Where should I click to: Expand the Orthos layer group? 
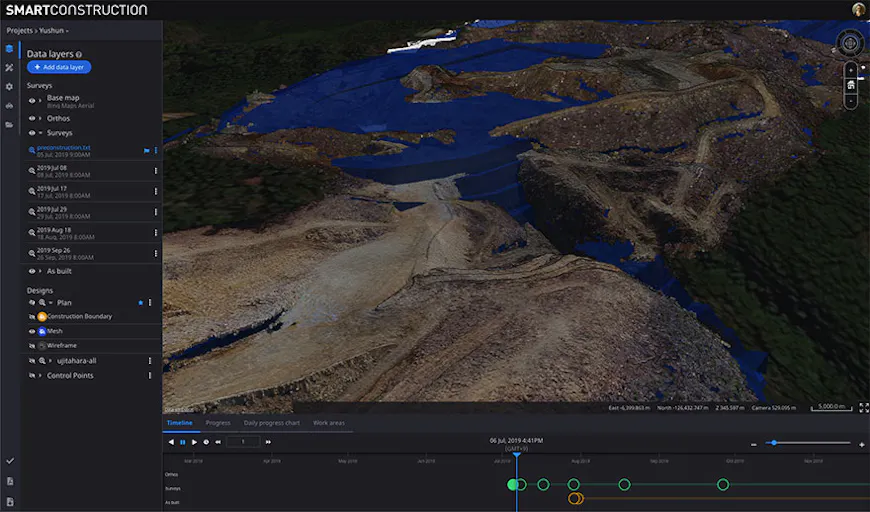point(41,118)
